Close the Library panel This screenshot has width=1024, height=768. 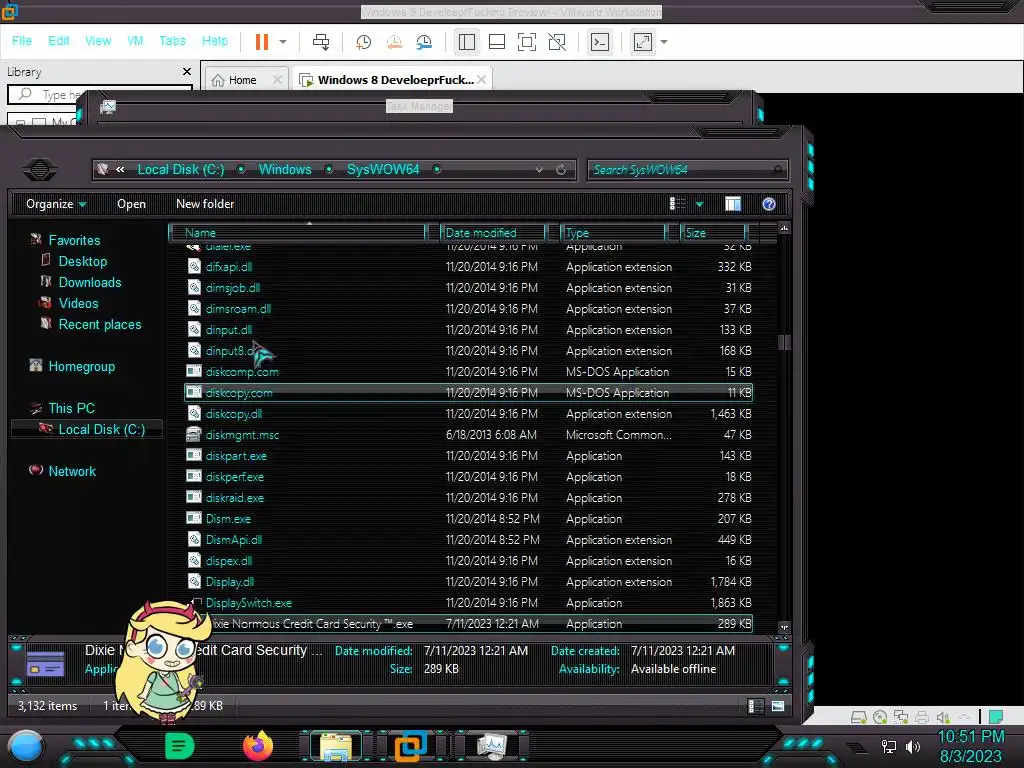[x=187, y=71]
